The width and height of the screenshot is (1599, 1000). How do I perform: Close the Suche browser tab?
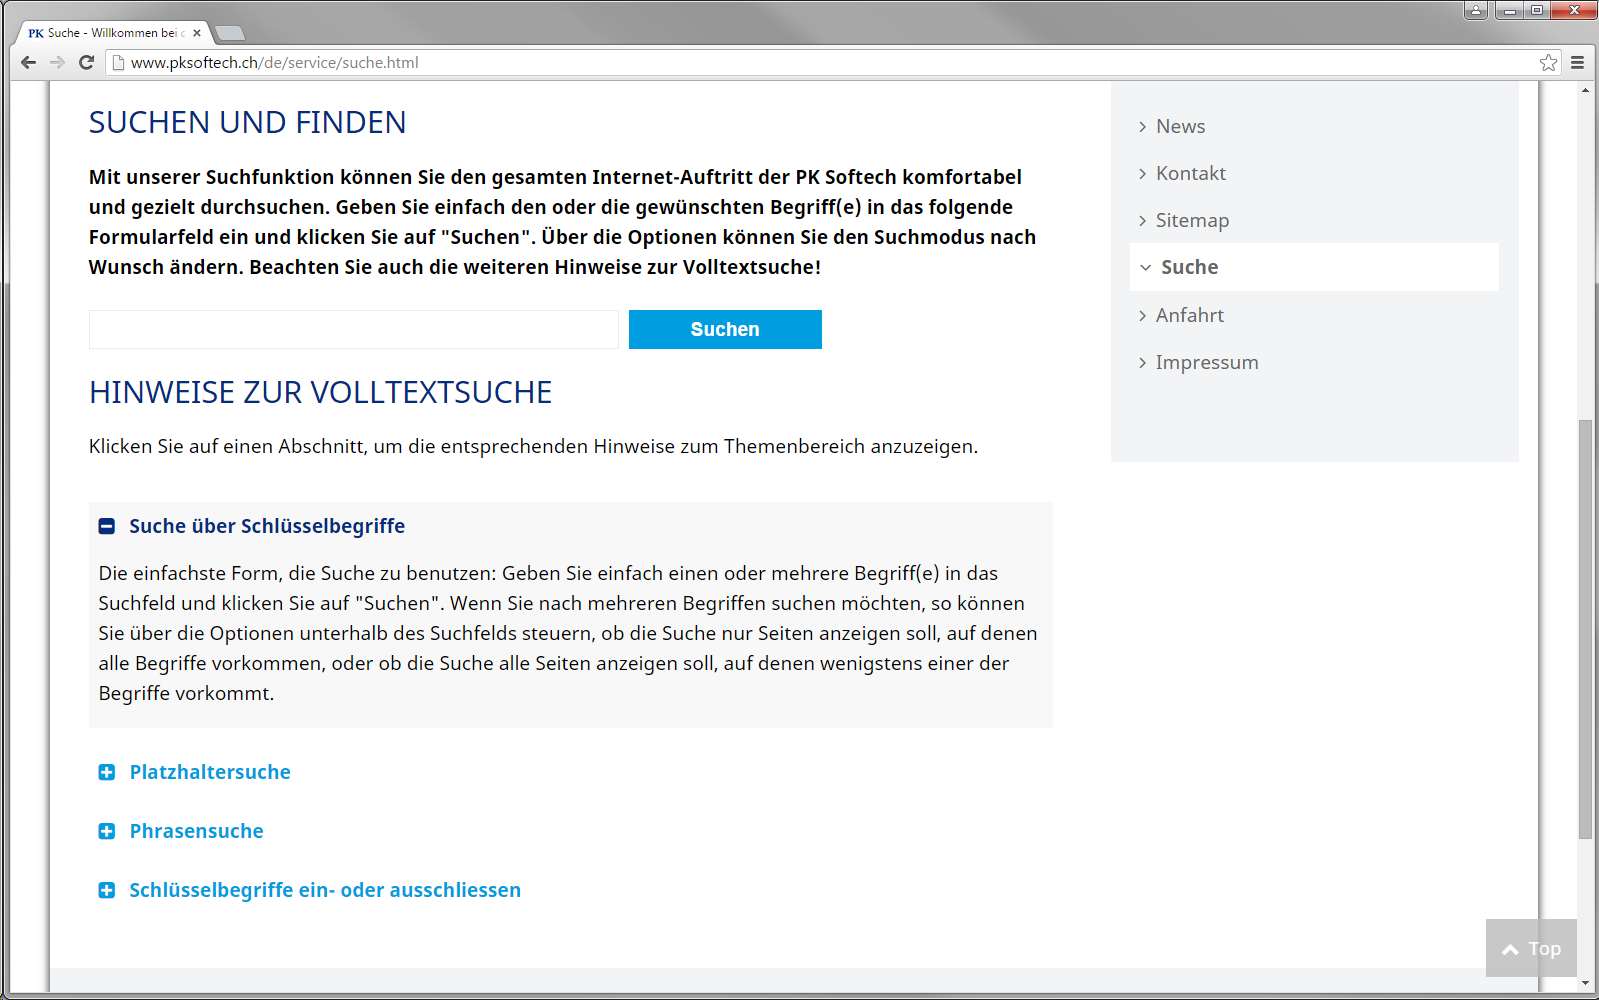pyautogui.click(x=197, y=33)
